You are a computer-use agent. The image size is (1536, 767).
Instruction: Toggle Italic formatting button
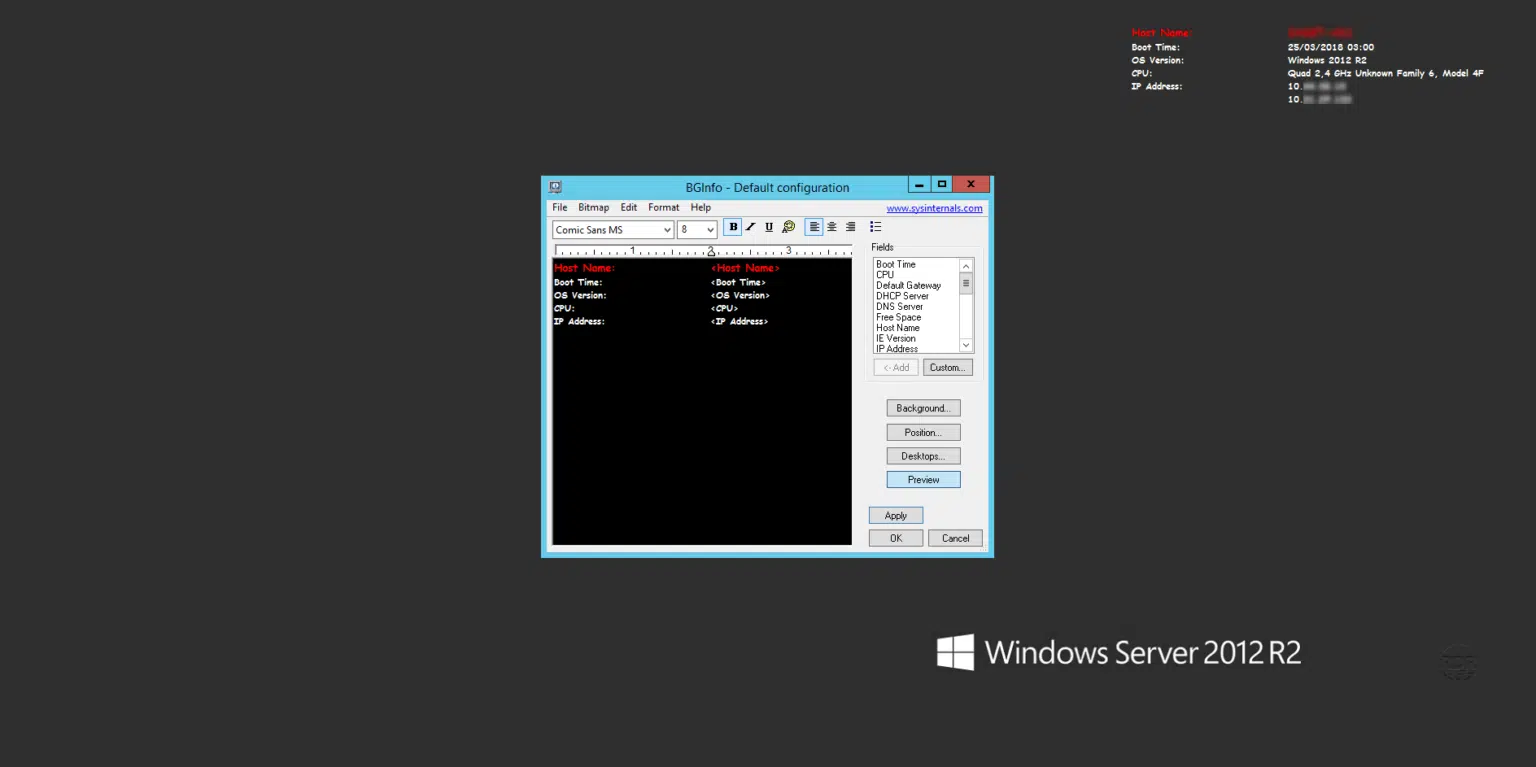[x=750, y=227]
